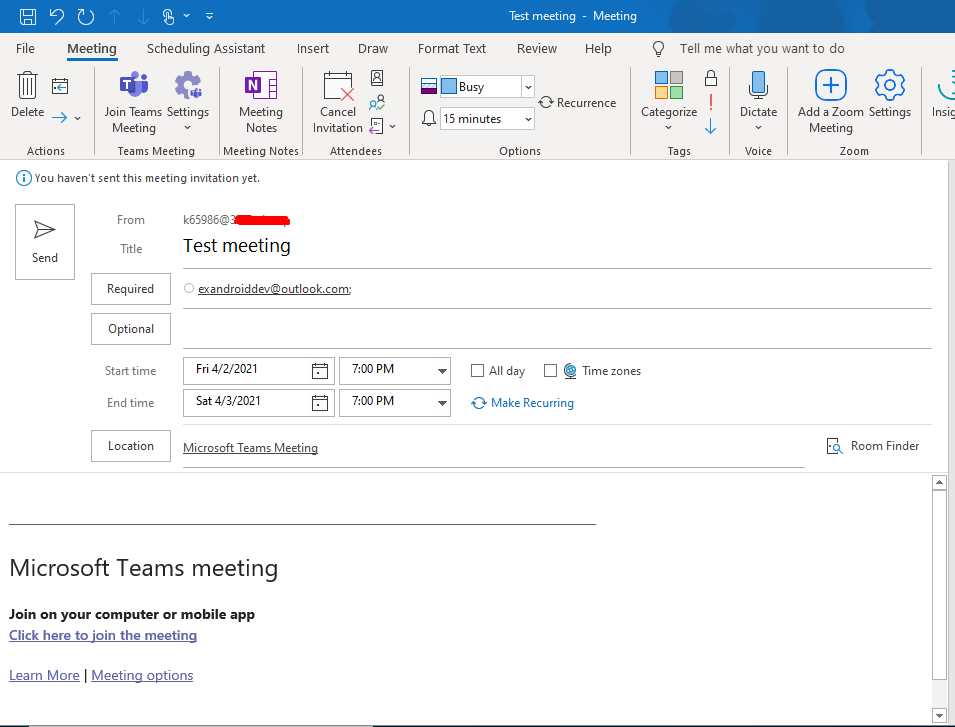
Task: Switch to the Scheduling Assistant tab
Action: click(x=205, y=48)
